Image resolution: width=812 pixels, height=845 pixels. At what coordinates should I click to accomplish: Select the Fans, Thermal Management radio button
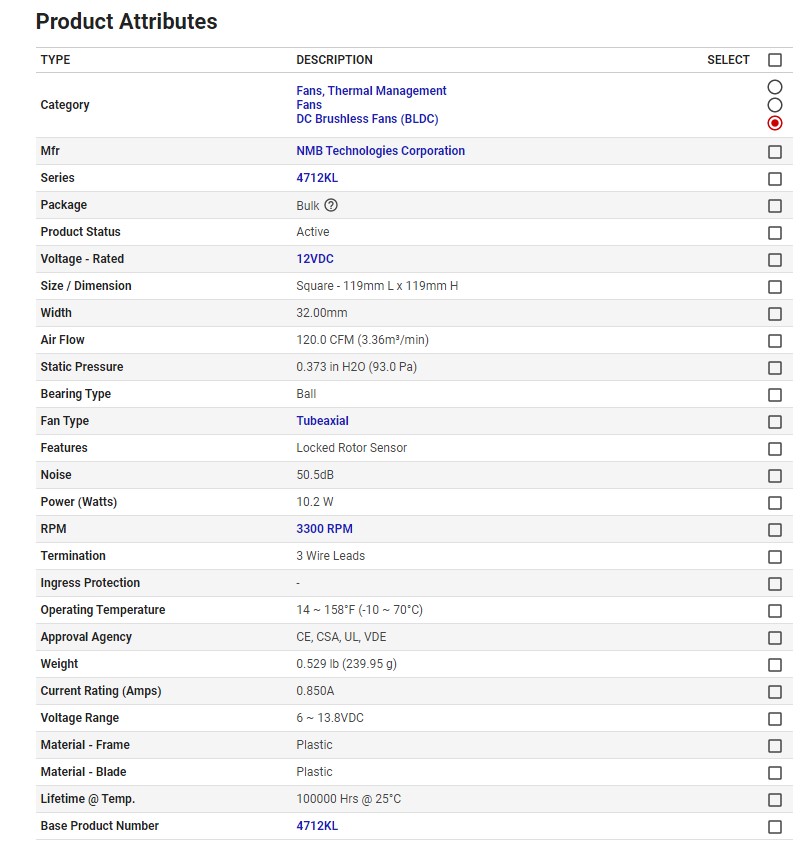pyautogui.click(x=774, y=88)
